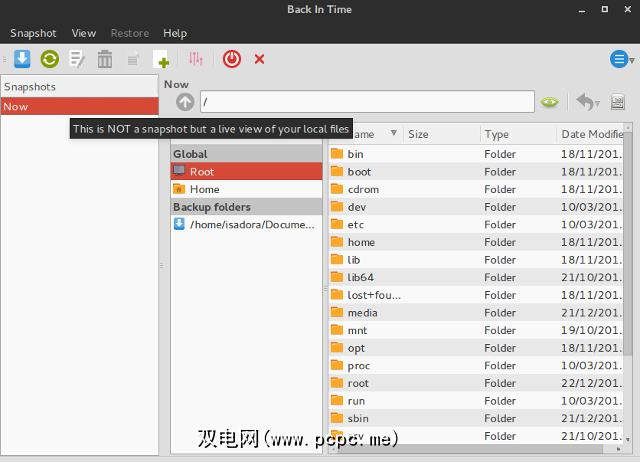
Task: Click the toolbar drag handle
Action: coord(4,59)
